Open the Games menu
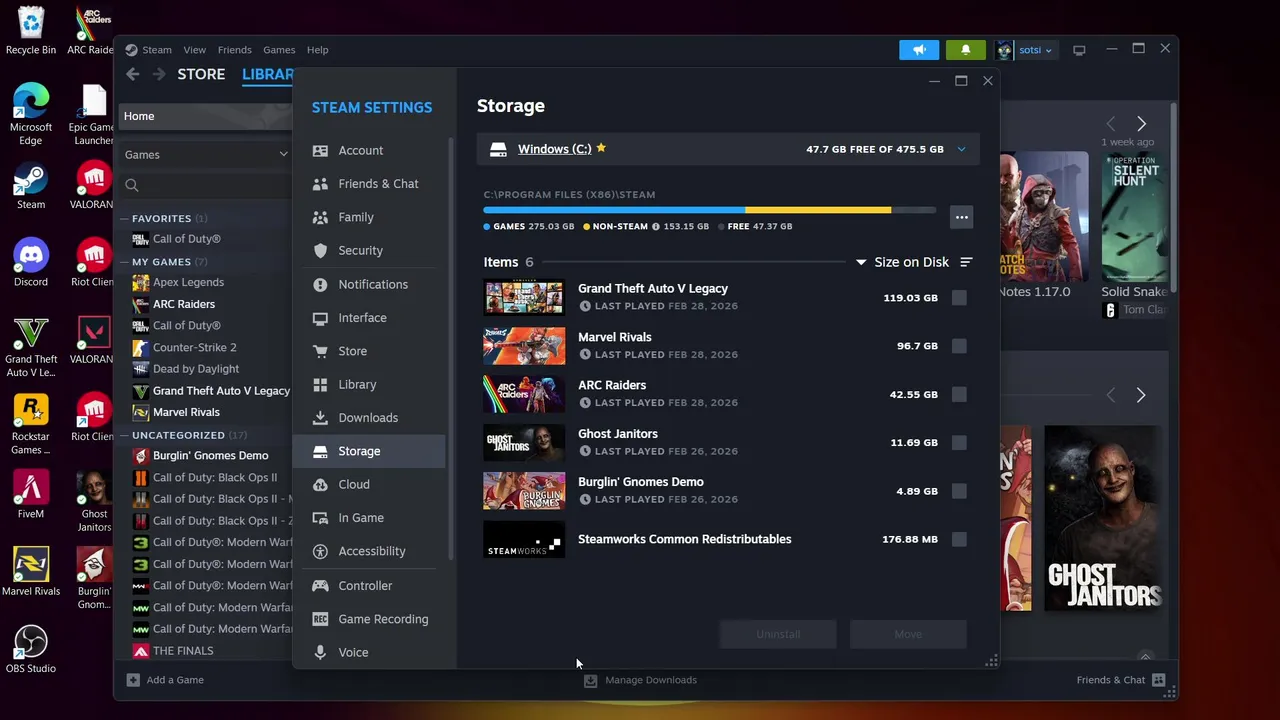 click(x=279, y=50)
